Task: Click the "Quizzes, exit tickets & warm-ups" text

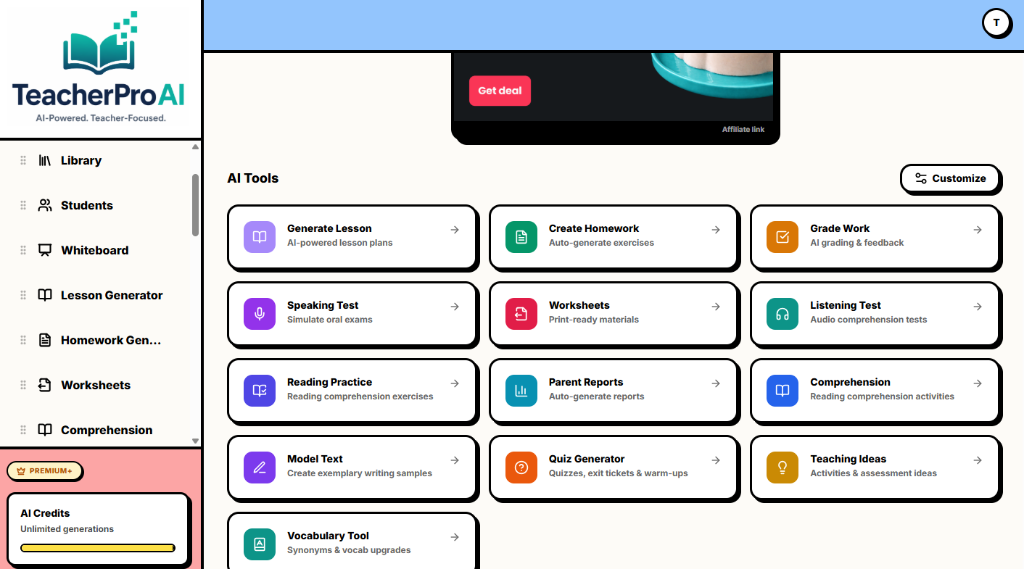Action: point(618,473)
